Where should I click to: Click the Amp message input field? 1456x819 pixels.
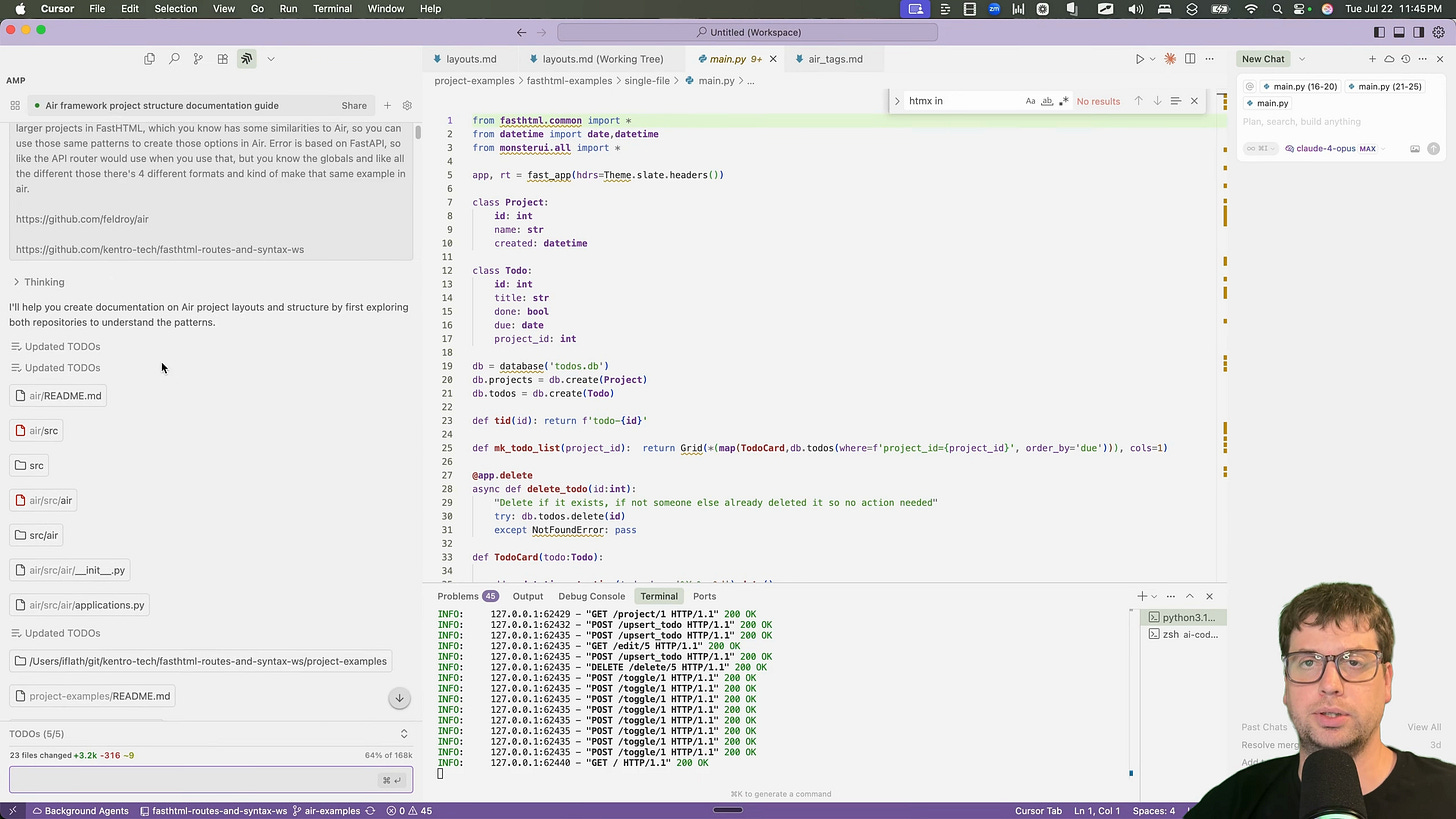[x=190, y=780]
